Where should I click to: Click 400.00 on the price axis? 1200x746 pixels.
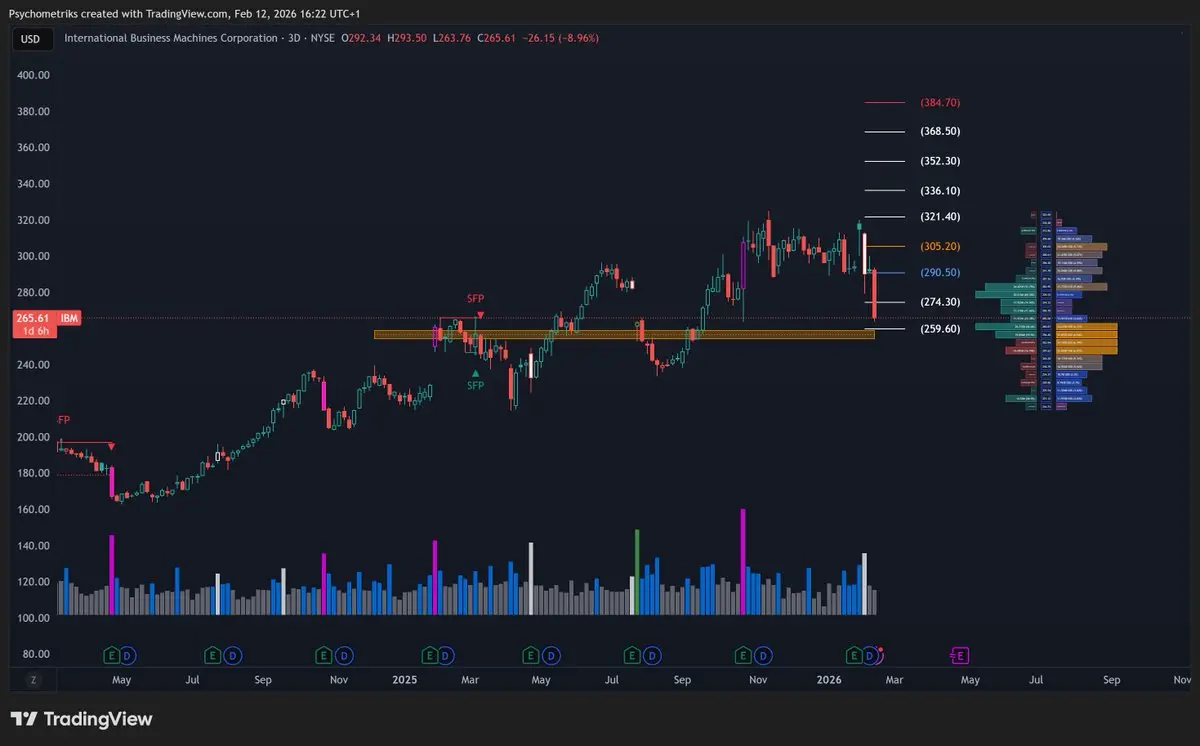35,75
